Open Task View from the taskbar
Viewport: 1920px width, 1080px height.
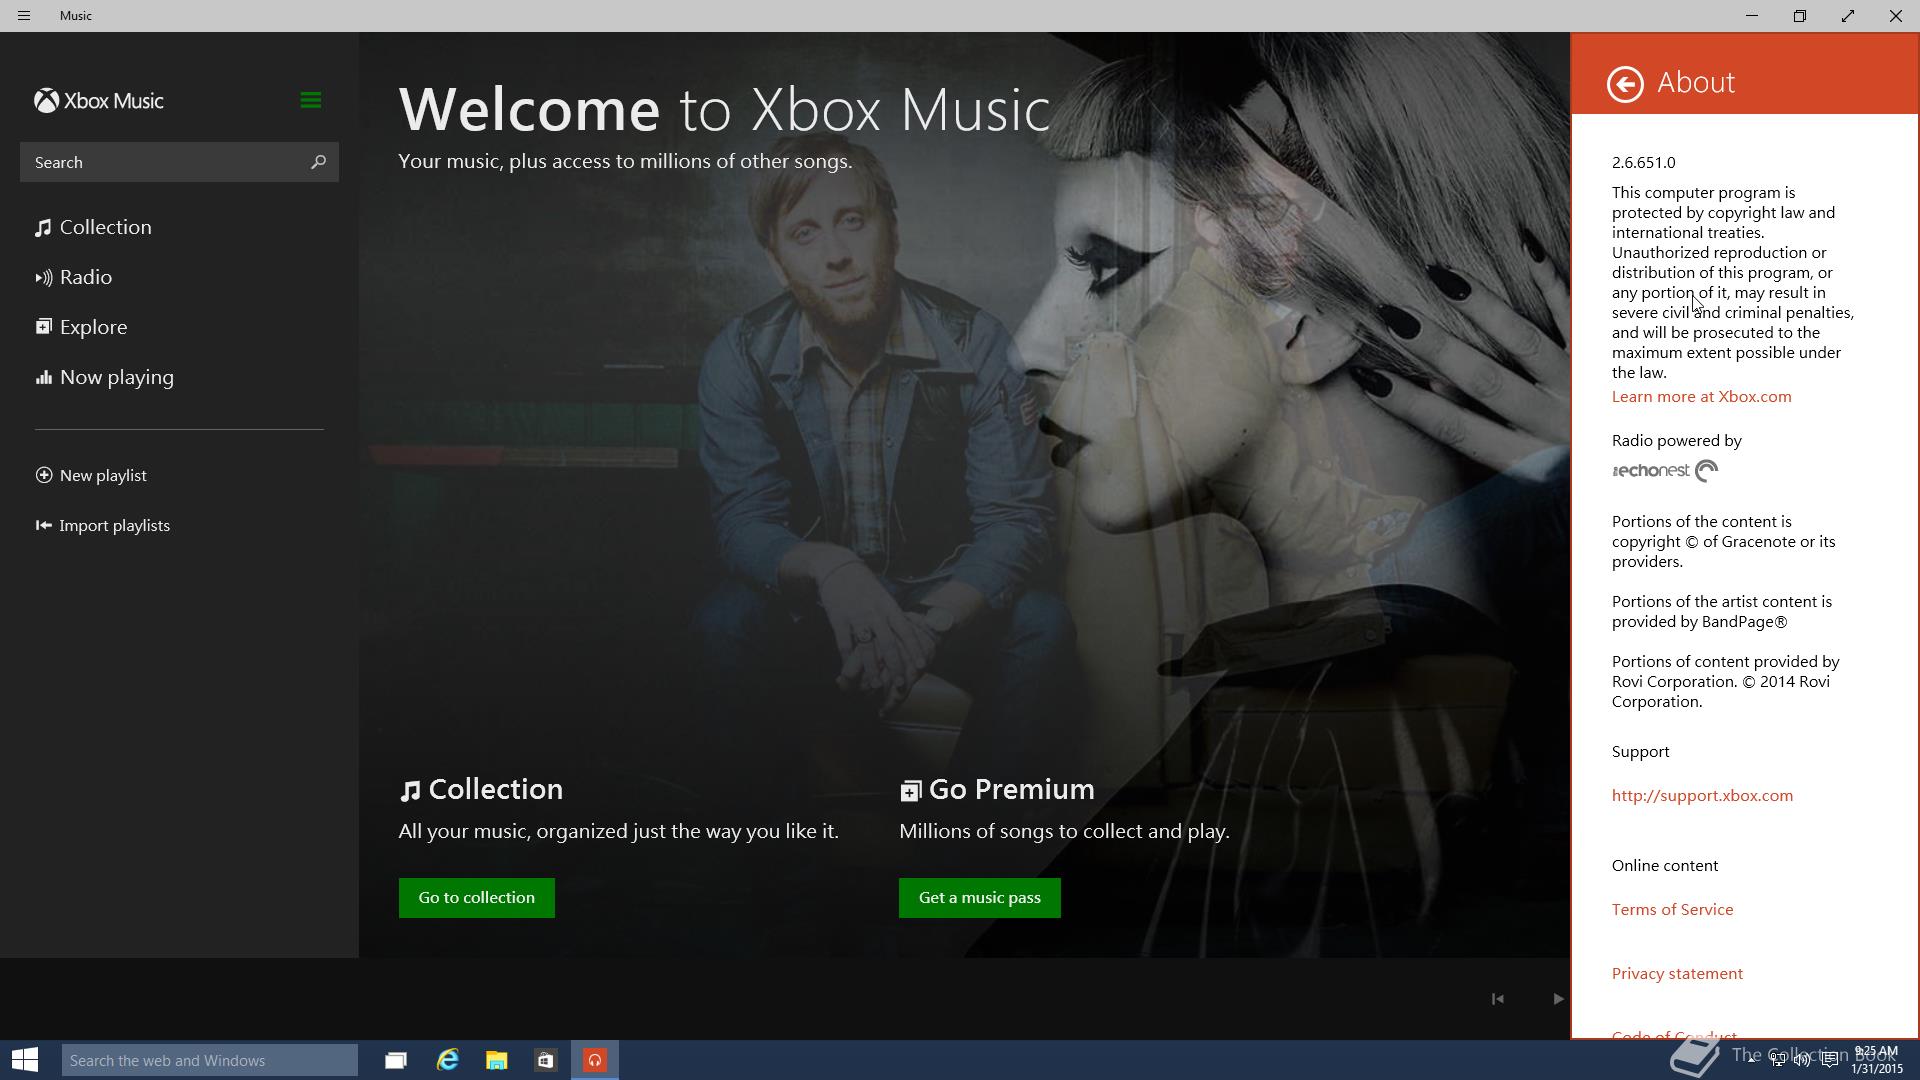(396, 1060)
